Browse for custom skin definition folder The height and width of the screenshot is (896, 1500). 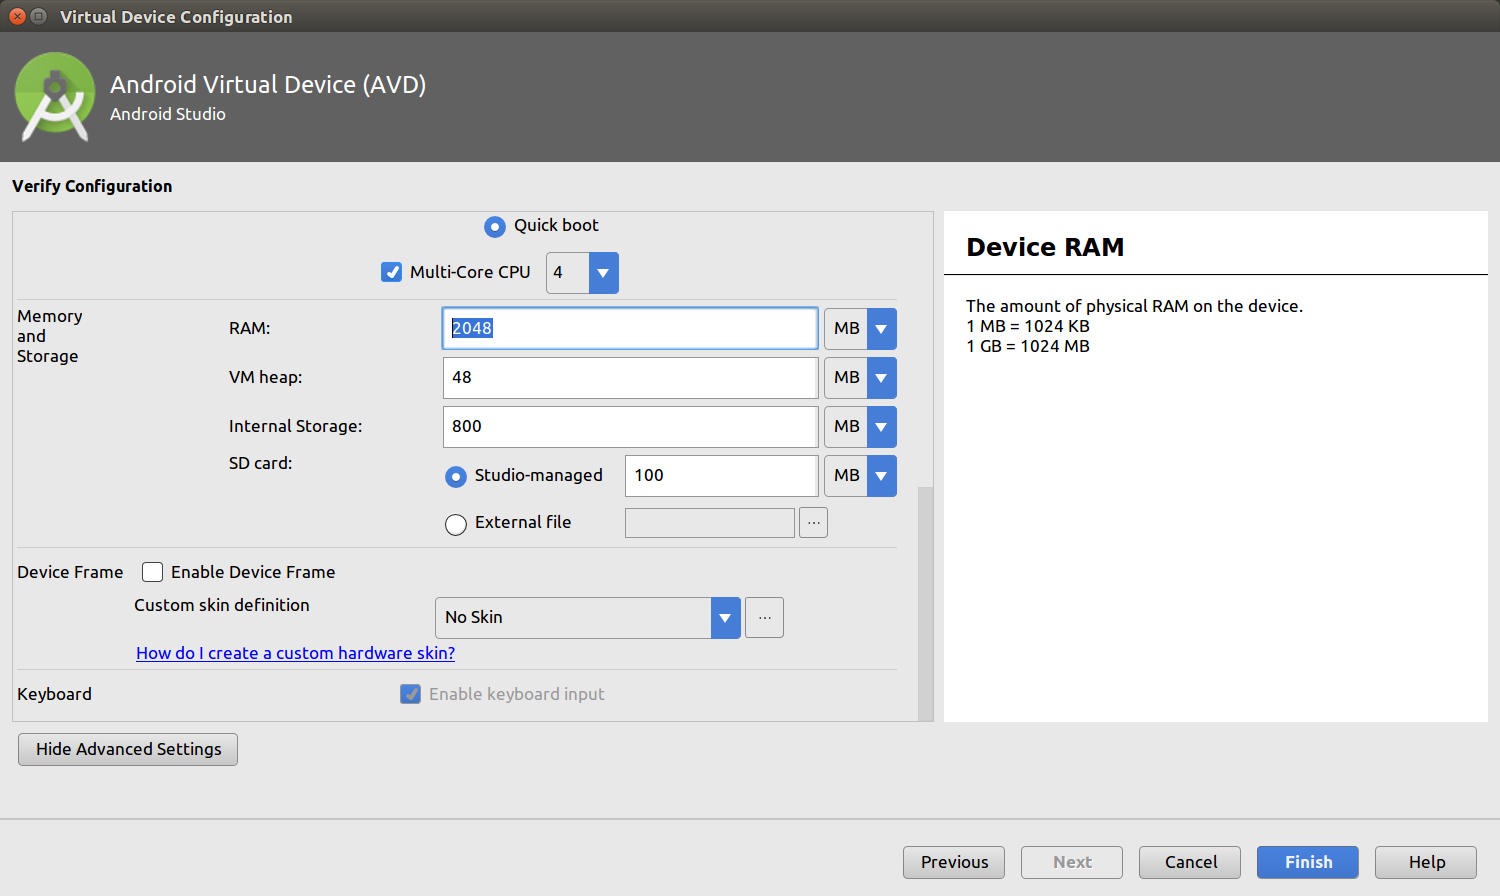pos(764,618)
